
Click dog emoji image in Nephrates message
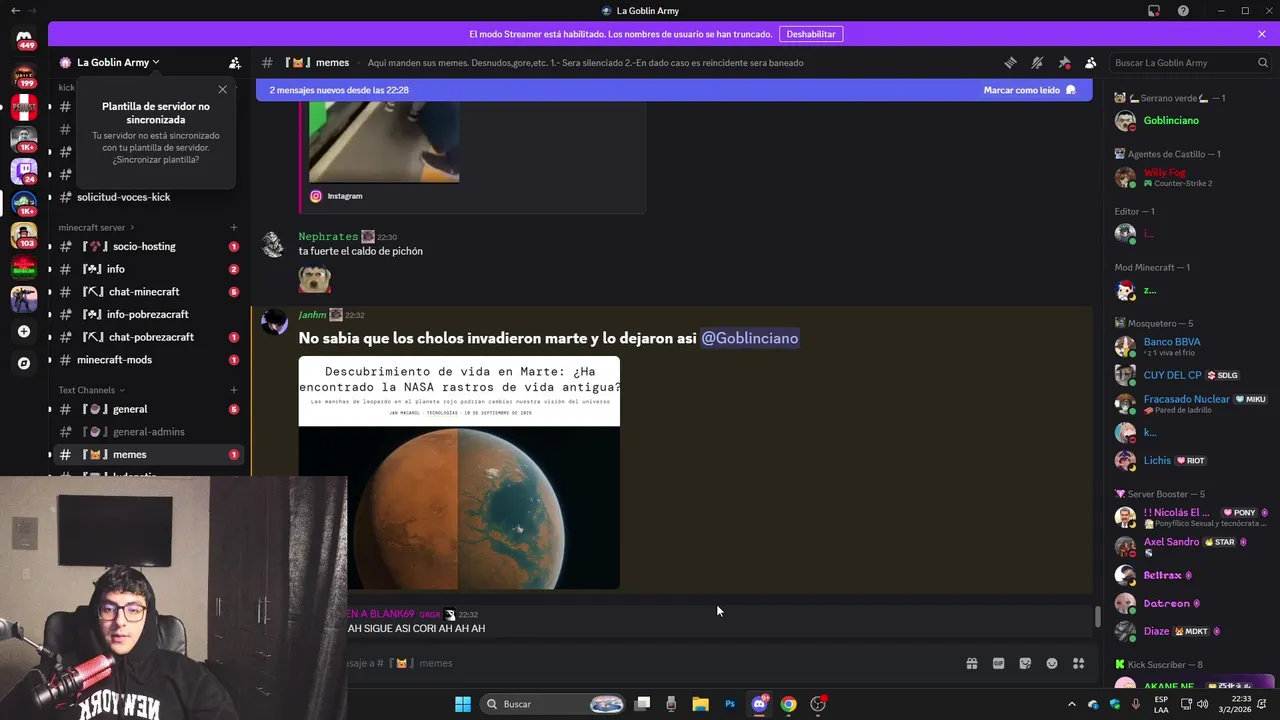(x=314, y=279)
